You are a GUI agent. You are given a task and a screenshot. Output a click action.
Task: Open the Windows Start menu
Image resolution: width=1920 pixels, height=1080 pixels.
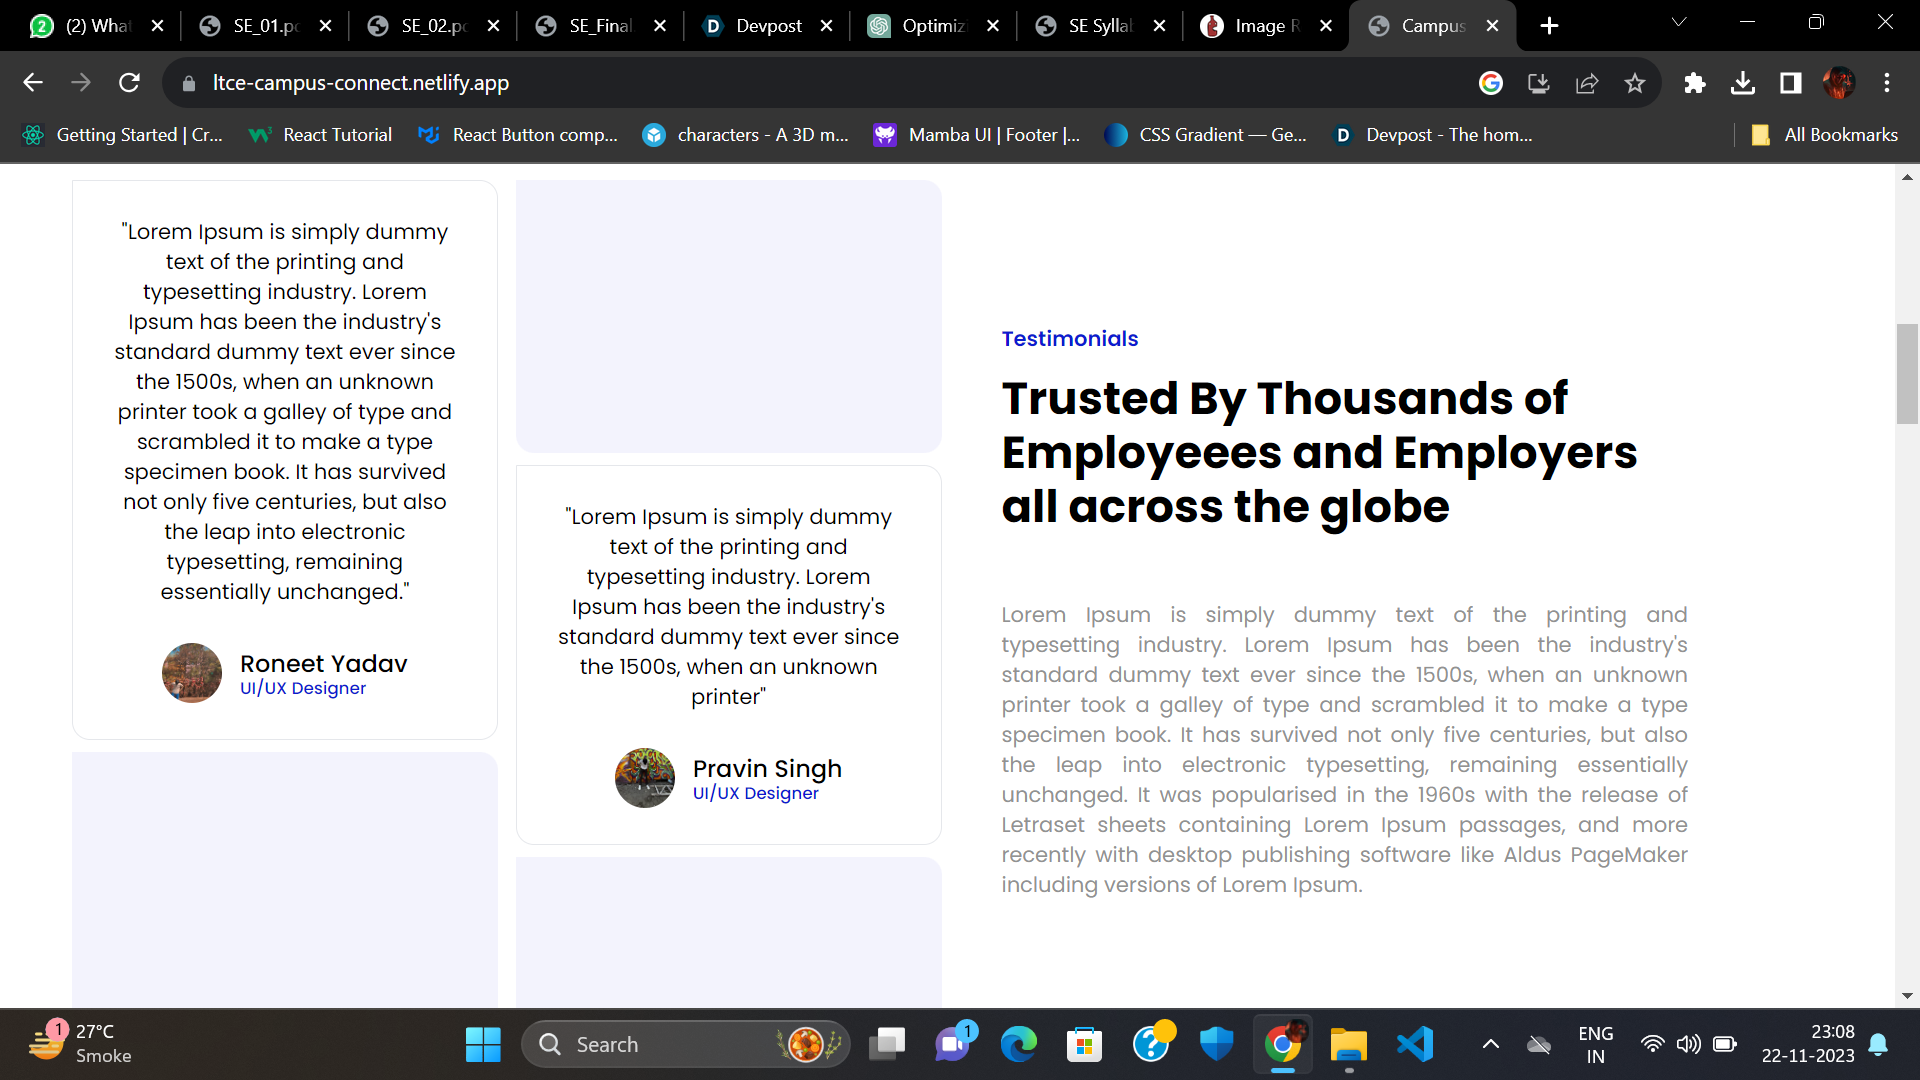click(x=483, y=1044)
